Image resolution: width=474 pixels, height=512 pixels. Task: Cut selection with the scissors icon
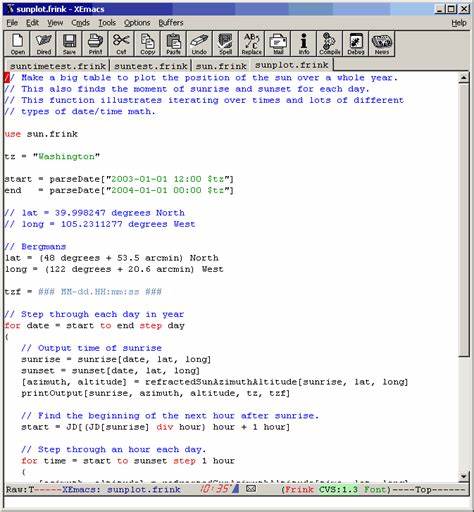[x=121, y=44]
